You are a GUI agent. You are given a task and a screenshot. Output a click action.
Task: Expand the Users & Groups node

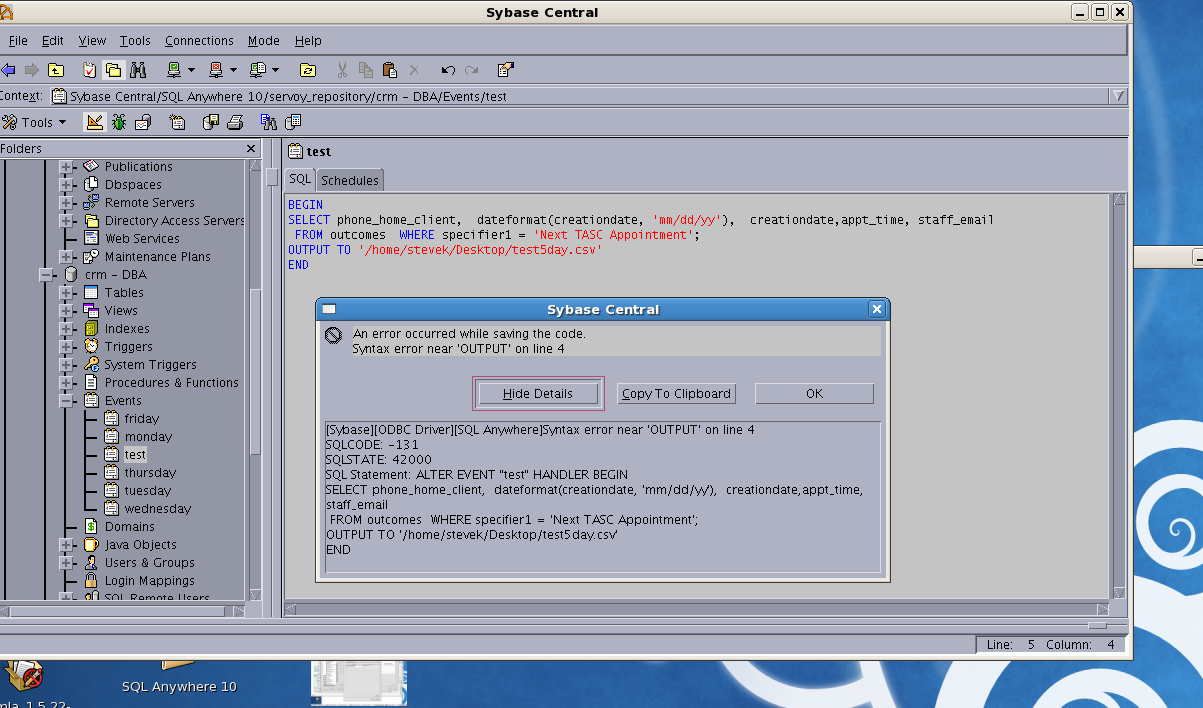(66, 563)
